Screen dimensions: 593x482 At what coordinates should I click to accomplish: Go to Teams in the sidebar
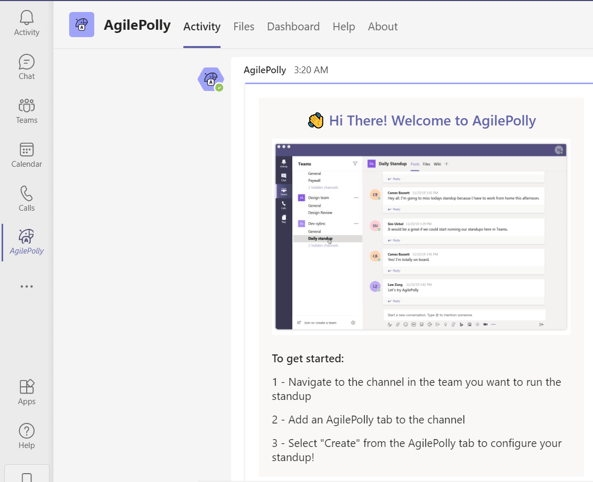pyautogui.click(x=26, y=111)
